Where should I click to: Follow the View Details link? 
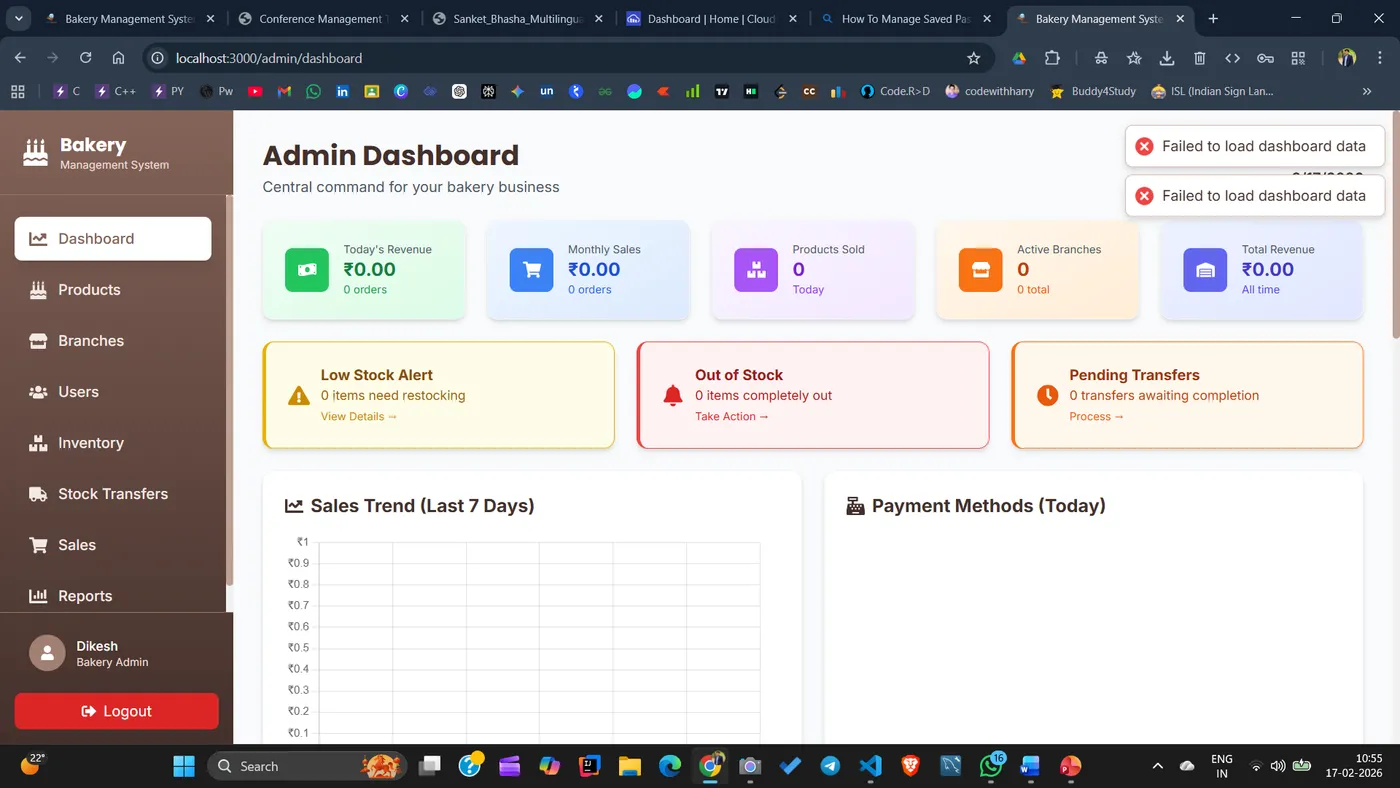coord(359,416)
